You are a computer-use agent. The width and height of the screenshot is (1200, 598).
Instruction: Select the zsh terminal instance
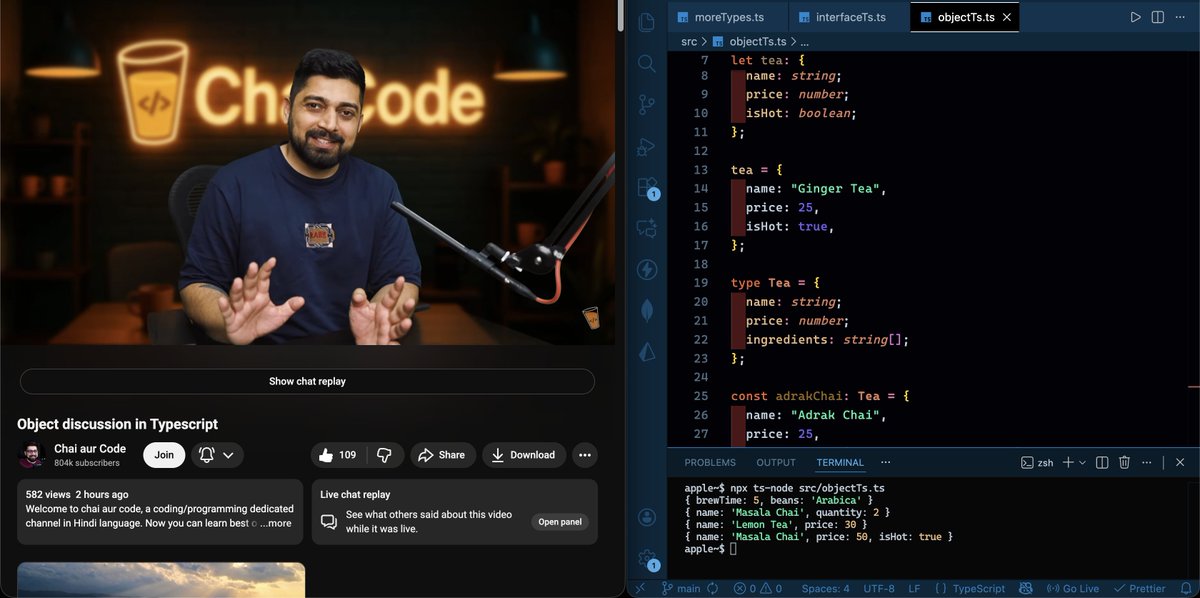[1037, 462]
